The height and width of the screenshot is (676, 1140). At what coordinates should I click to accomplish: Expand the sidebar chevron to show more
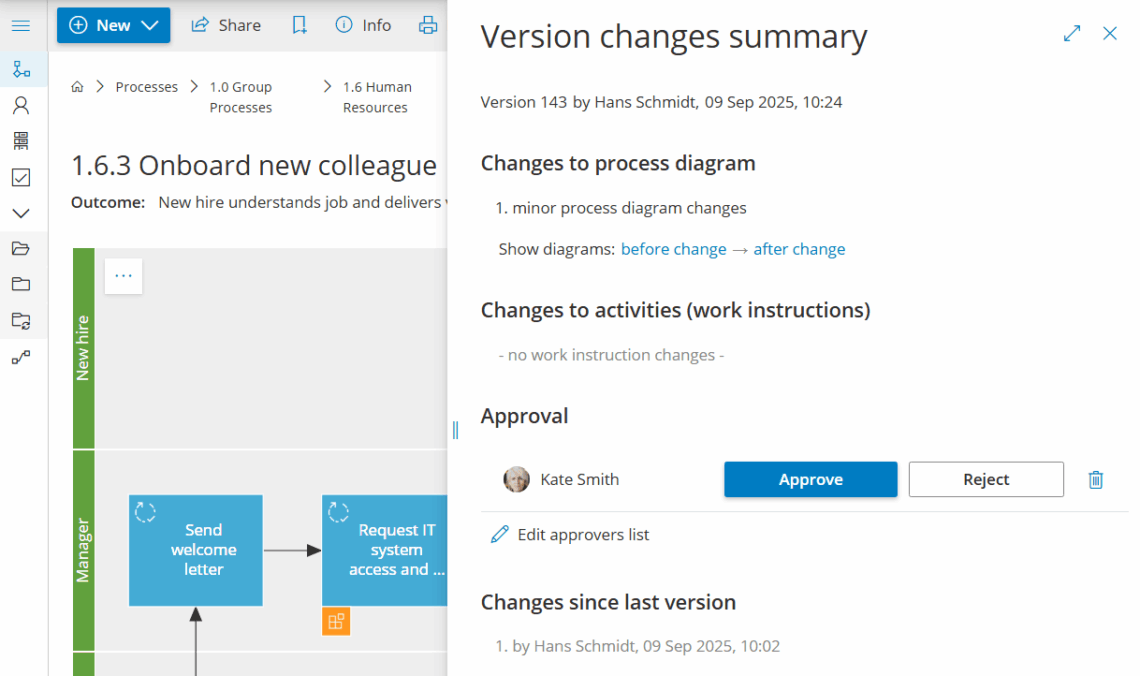click(x=21, y=213)
